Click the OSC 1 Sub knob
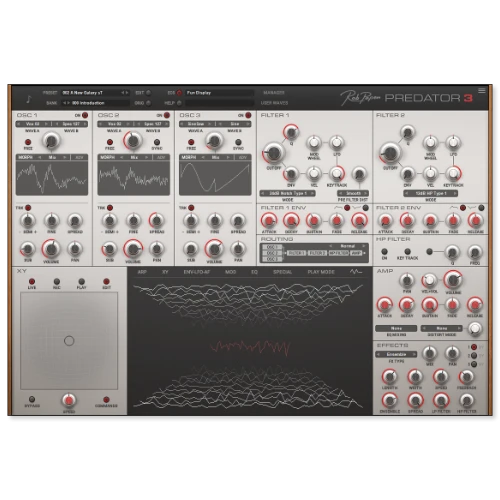500x500 pixels. [x=28, y=249]
